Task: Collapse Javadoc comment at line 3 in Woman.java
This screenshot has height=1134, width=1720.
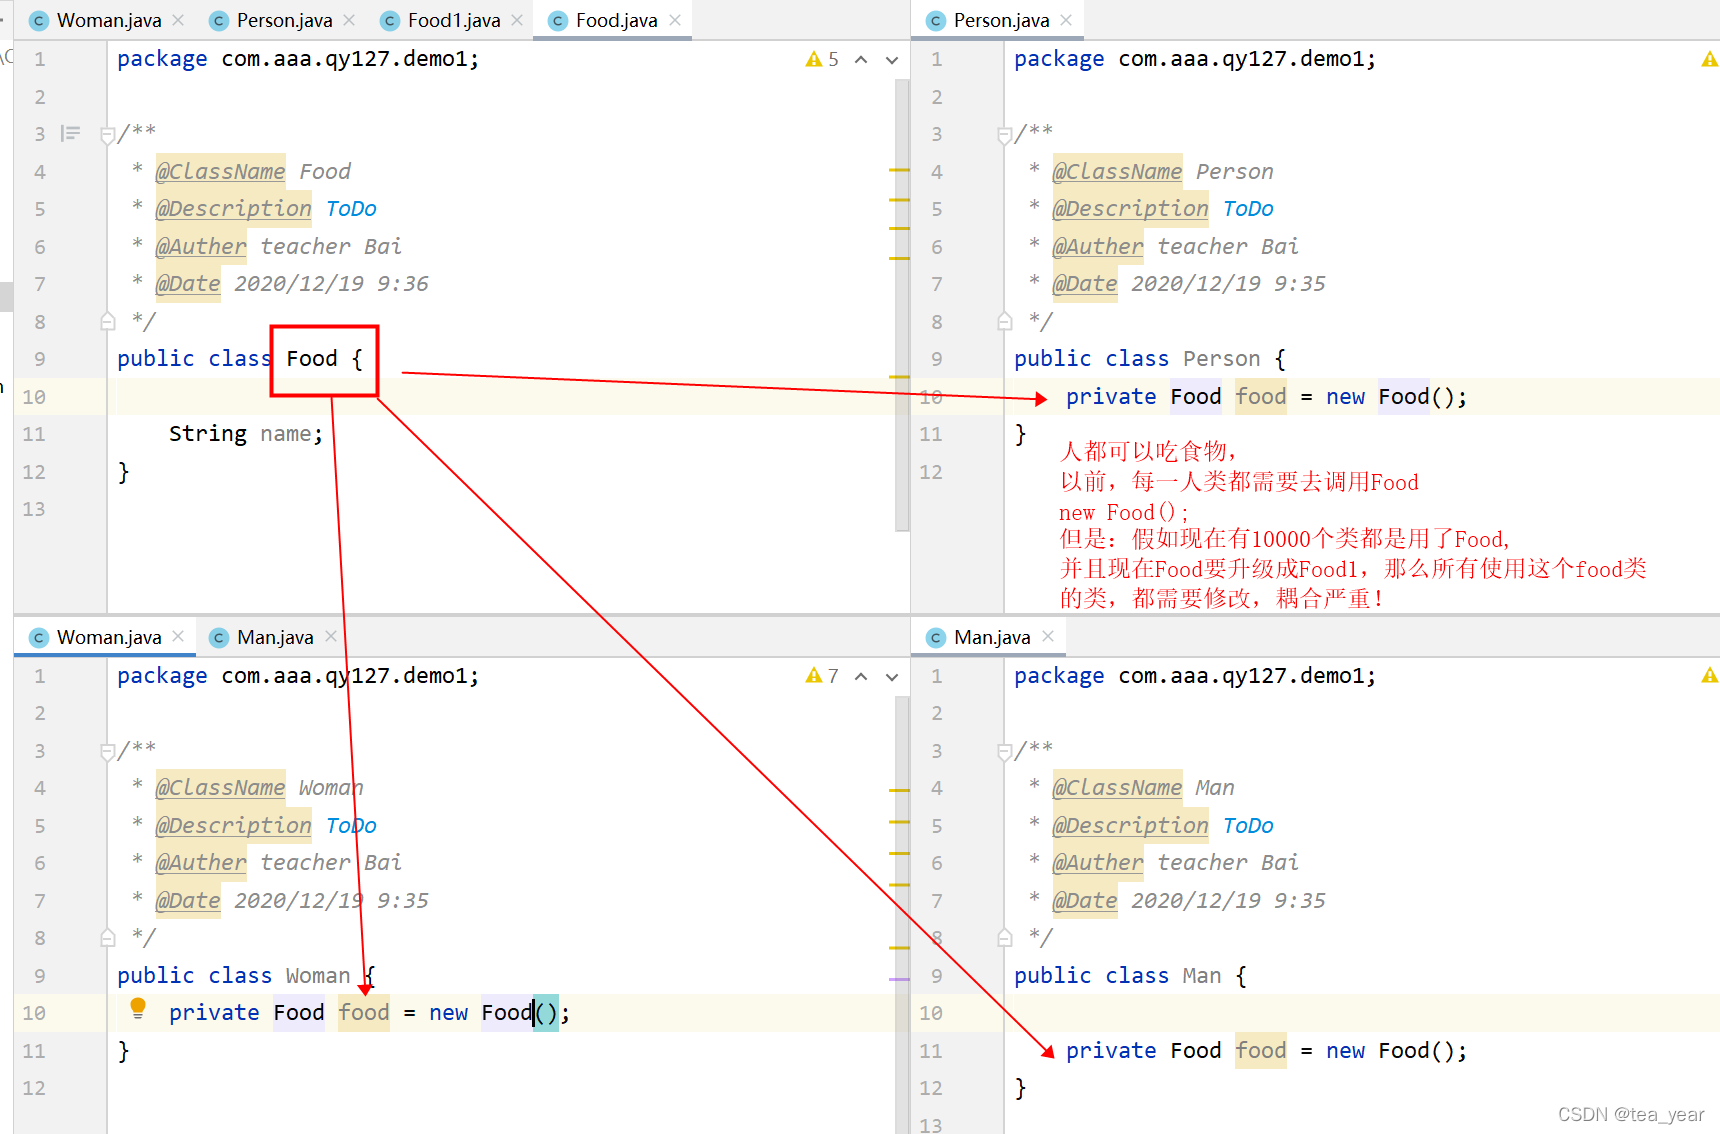Action: click(107, 752)
